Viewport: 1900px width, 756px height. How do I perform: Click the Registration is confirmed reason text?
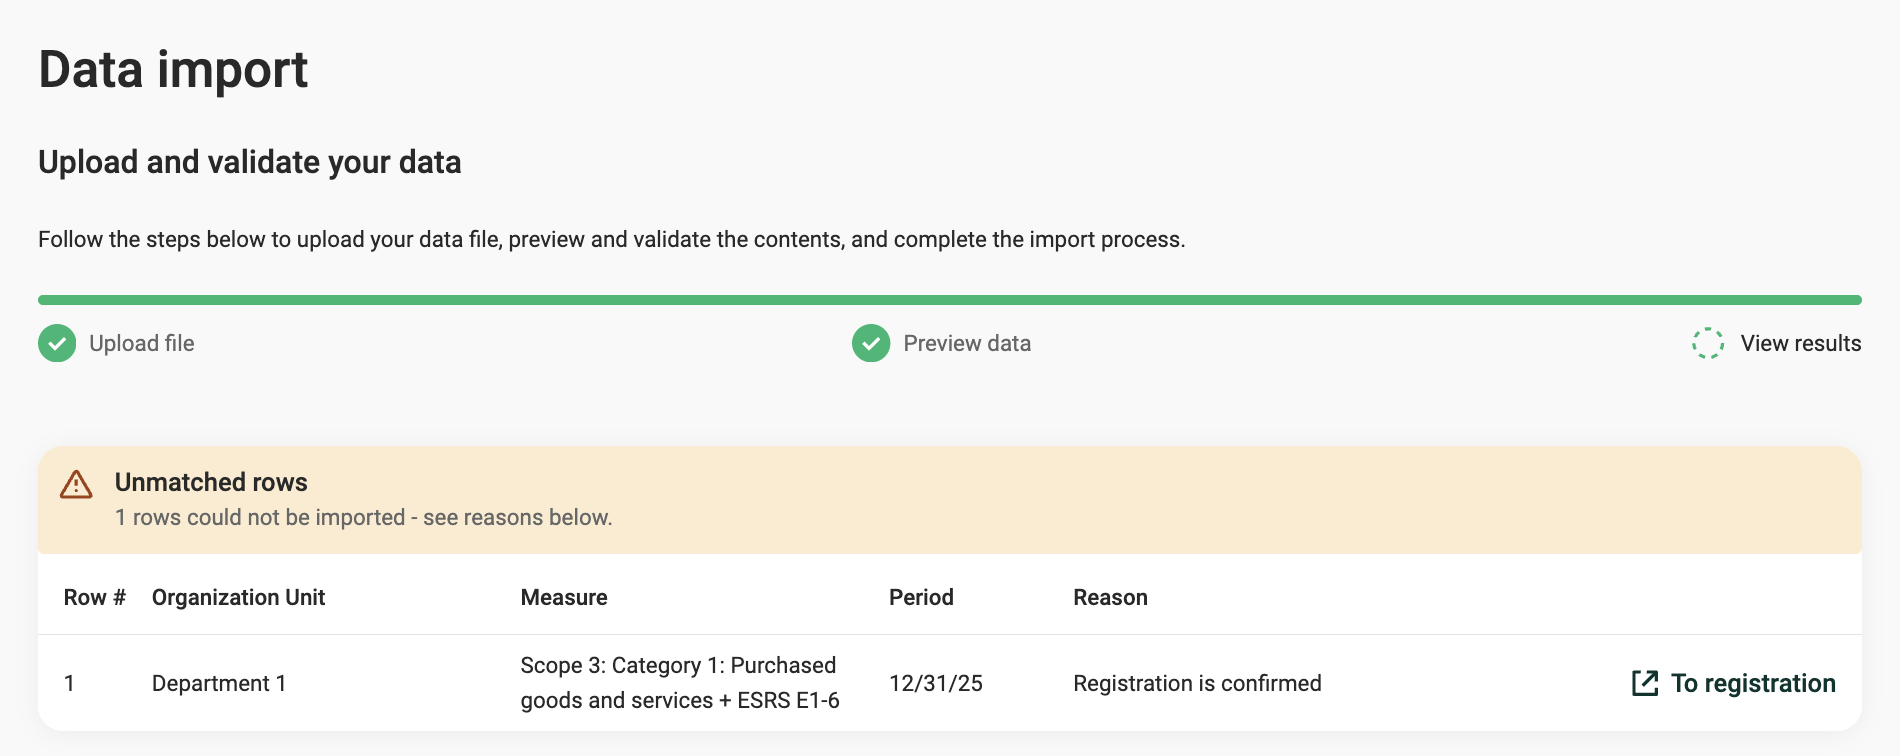pyautogui.click(x=1197, y=683)
